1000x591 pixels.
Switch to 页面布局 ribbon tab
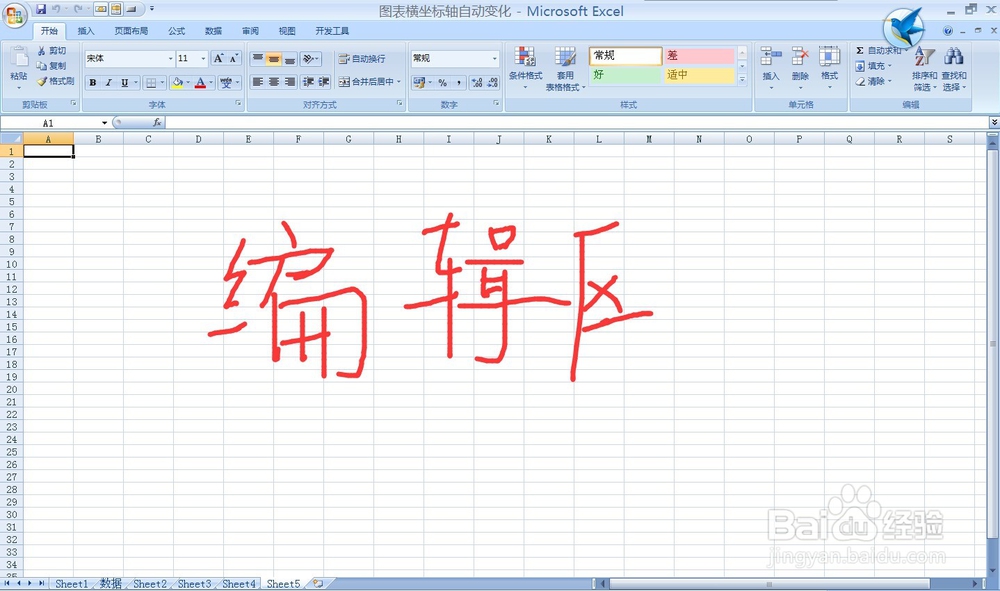pyautogui.click(x=131, y=31)
